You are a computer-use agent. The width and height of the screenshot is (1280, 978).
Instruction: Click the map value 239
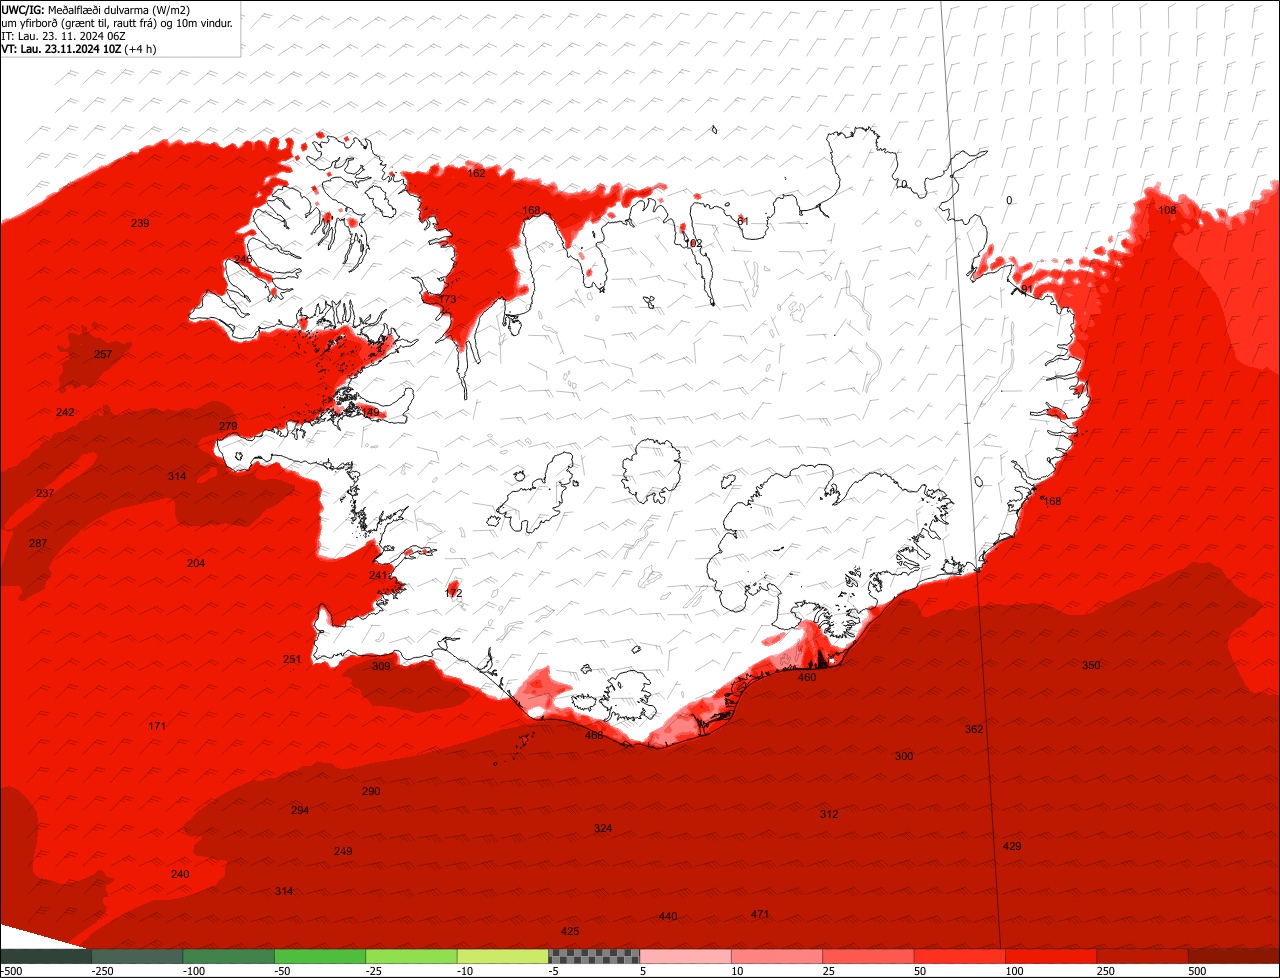pos(140,223)
